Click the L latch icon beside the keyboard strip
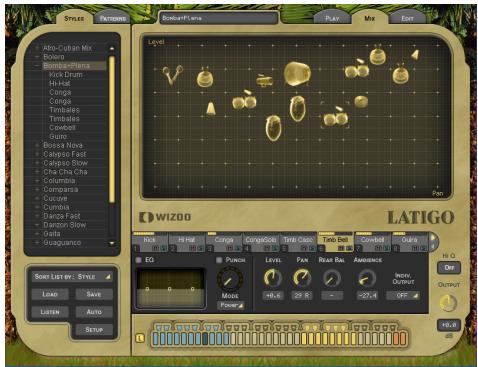This screenshot has width=478, height=367. pyautogui.click(x=140, y=338)
